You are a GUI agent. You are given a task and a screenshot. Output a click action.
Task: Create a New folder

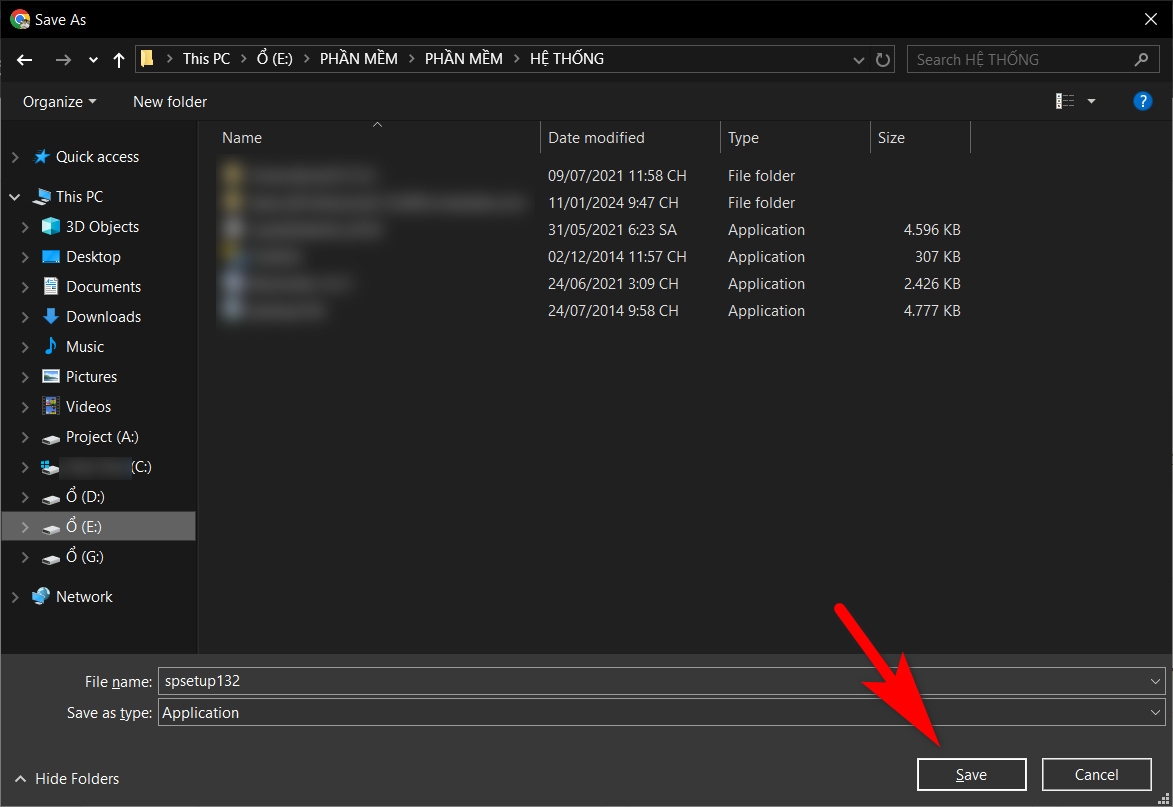(170, 102)
